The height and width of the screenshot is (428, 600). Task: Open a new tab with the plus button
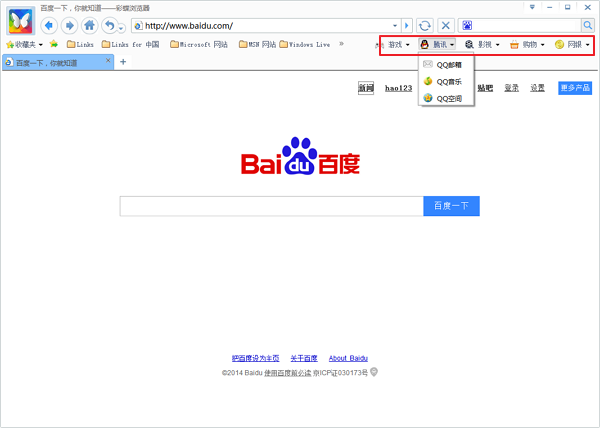point(123,62)
